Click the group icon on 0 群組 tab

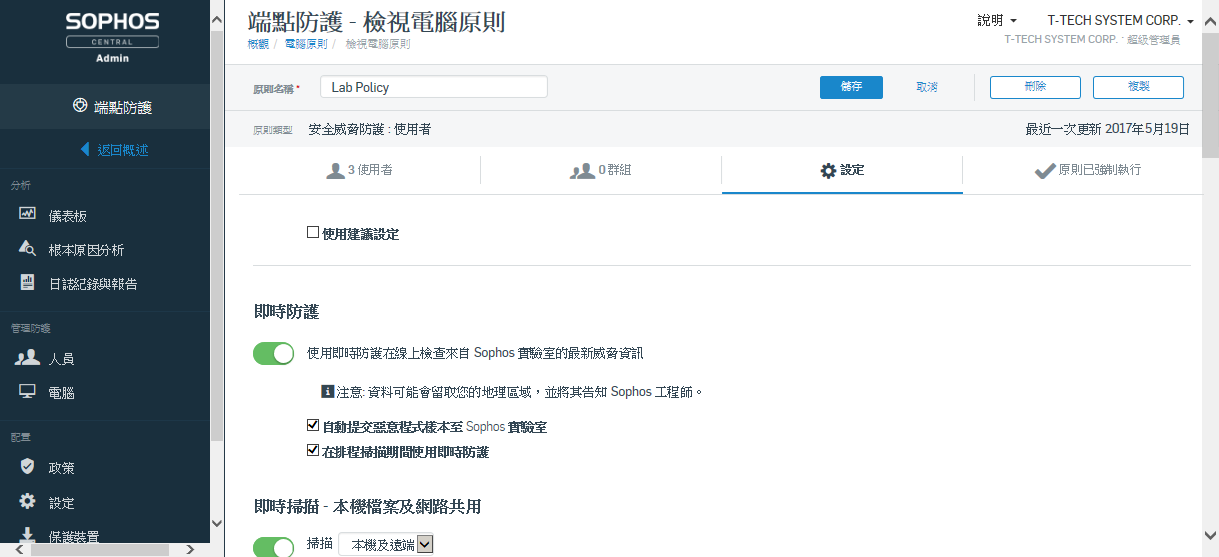coord(582,171)
